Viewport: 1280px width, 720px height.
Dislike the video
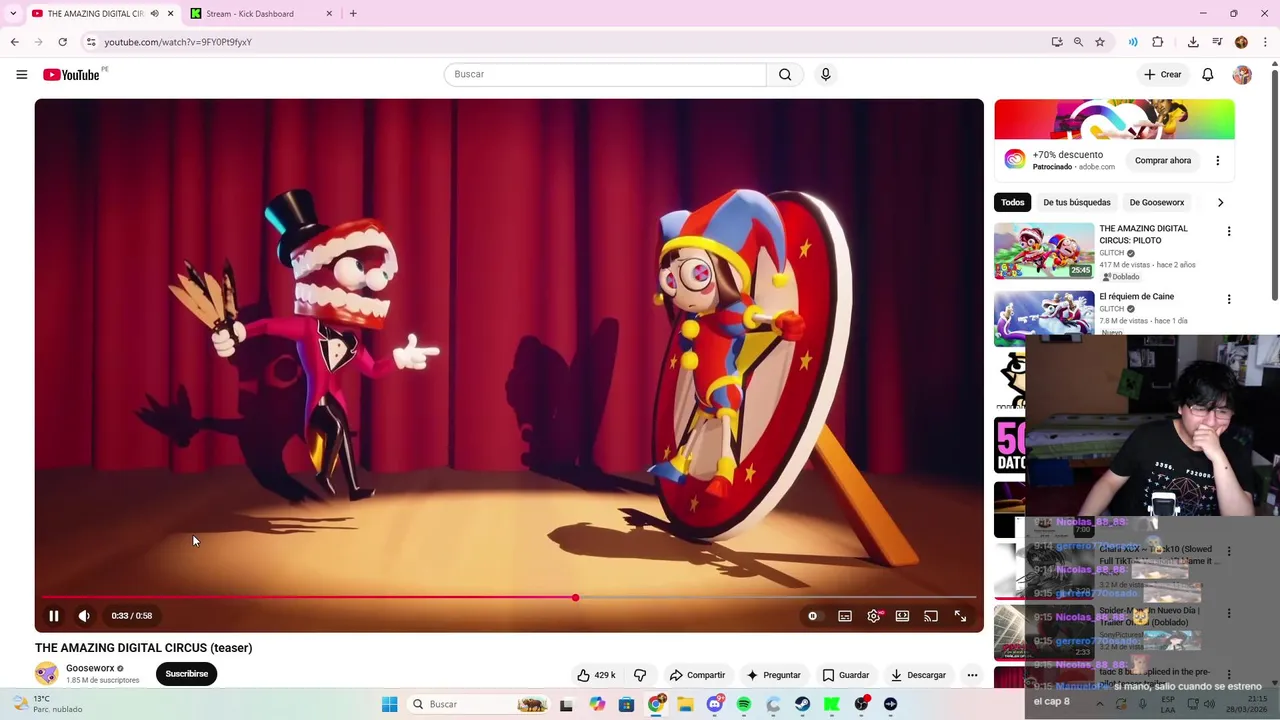[x=640, y=675]
